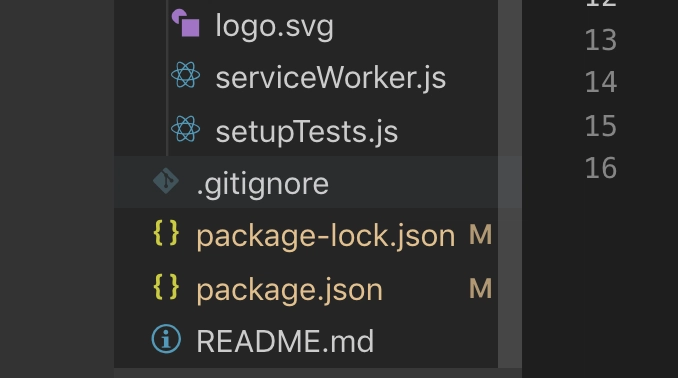Open README.md in the editor
678x378 pixels.
pyautogui.click(x=285, y=341)
